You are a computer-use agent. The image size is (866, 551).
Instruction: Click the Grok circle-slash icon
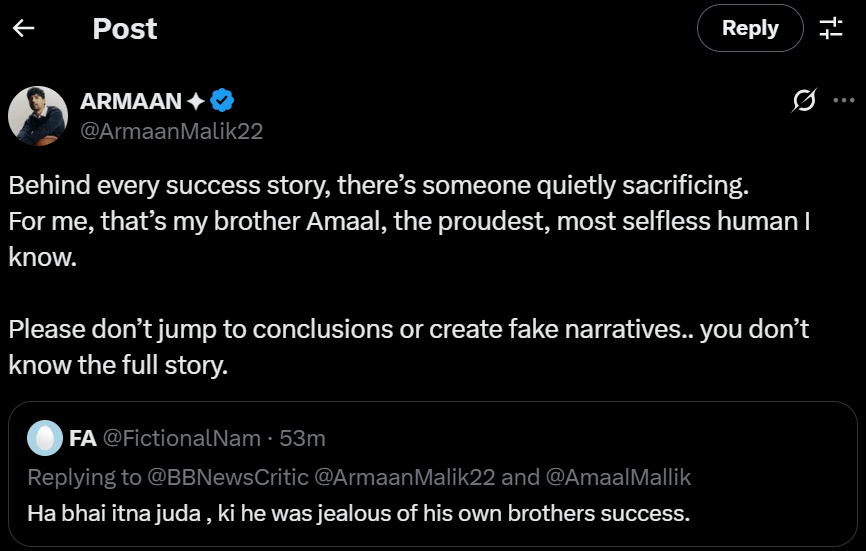803,100
